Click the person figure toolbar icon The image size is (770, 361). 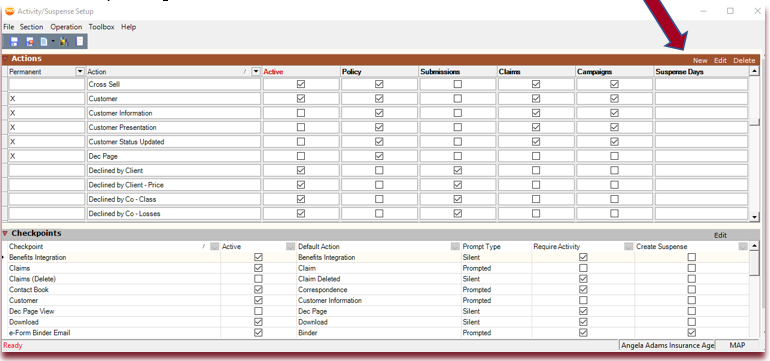[x=64, y=42]
